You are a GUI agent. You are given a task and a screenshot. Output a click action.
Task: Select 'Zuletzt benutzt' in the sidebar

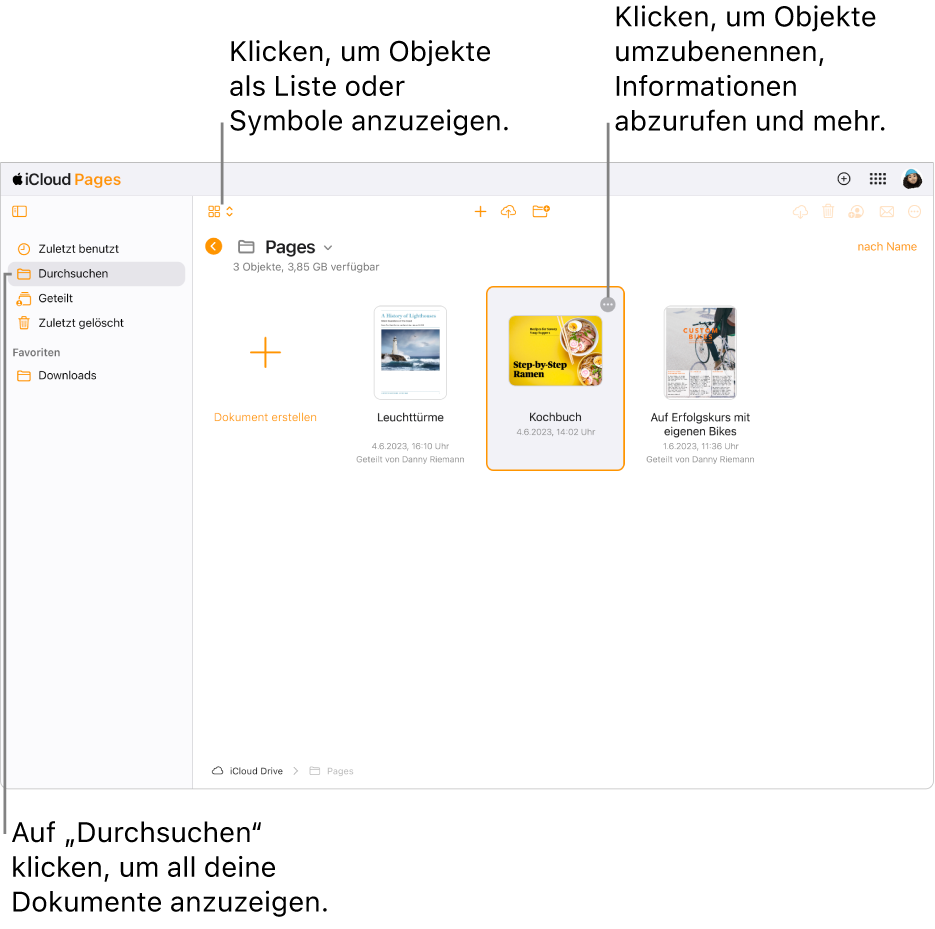point(96,249)
